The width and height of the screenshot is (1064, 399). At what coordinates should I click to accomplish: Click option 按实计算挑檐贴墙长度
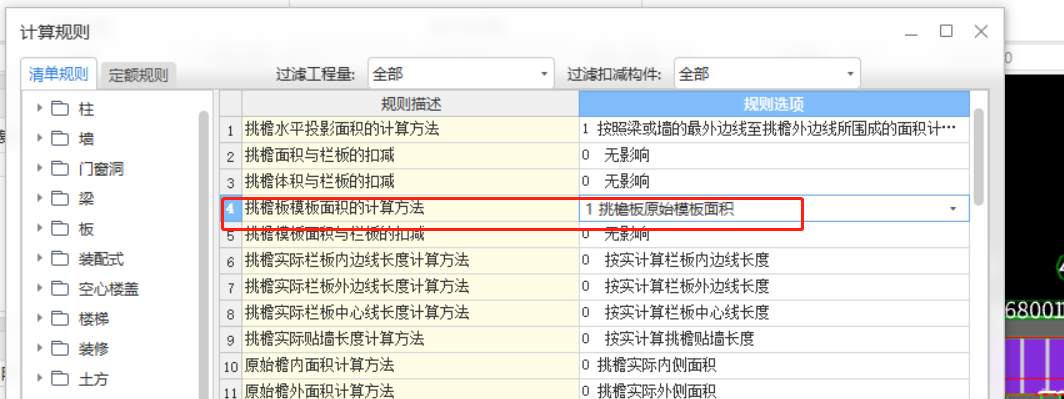pyautogui.click(x=774, y=339)
